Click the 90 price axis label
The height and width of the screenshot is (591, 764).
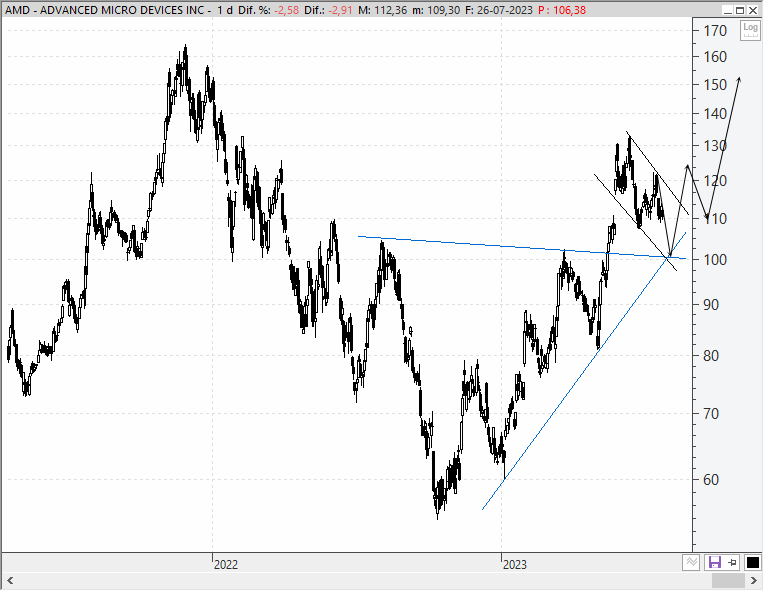[711, 305]
